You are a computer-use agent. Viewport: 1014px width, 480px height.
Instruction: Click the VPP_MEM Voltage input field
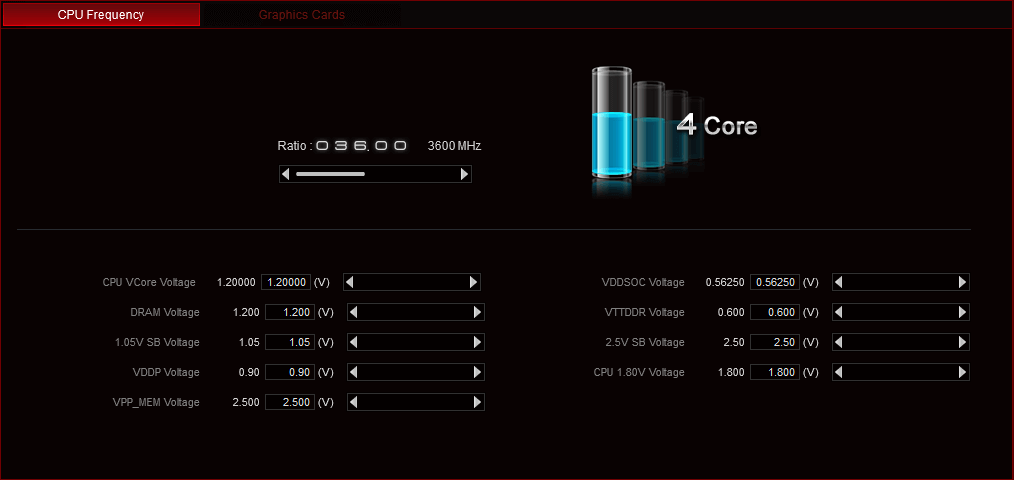[290, 402]
